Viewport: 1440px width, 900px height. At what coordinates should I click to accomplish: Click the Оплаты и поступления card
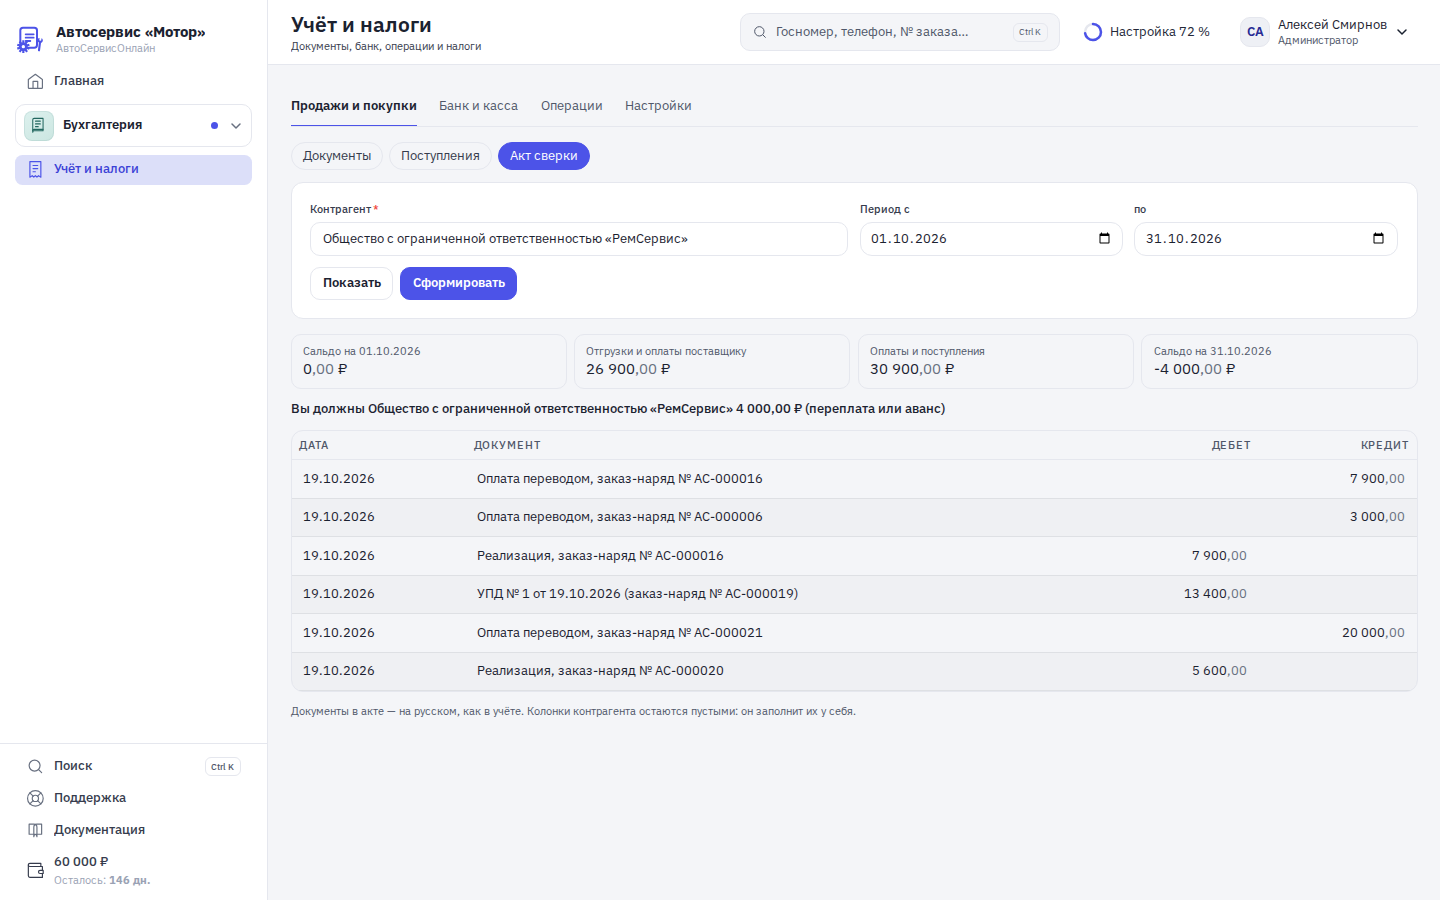[996, 361]
